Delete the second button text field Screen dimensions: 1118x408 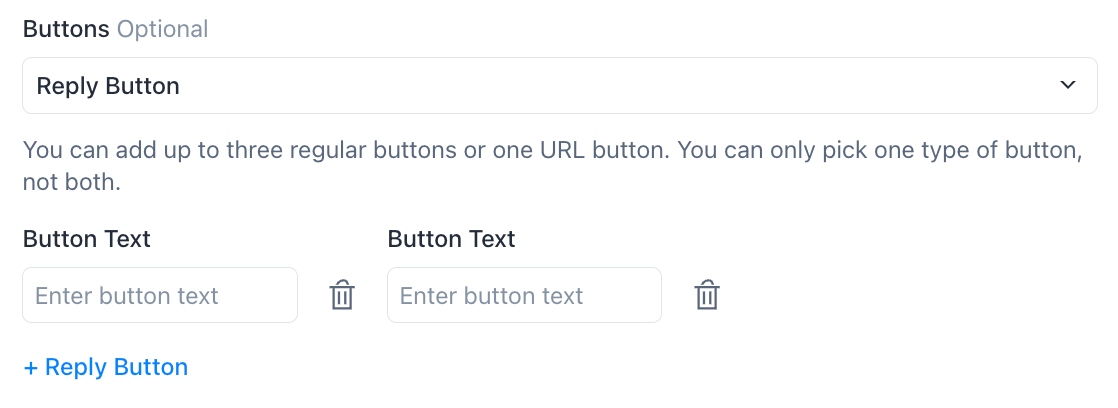click(x=707, y=296)
